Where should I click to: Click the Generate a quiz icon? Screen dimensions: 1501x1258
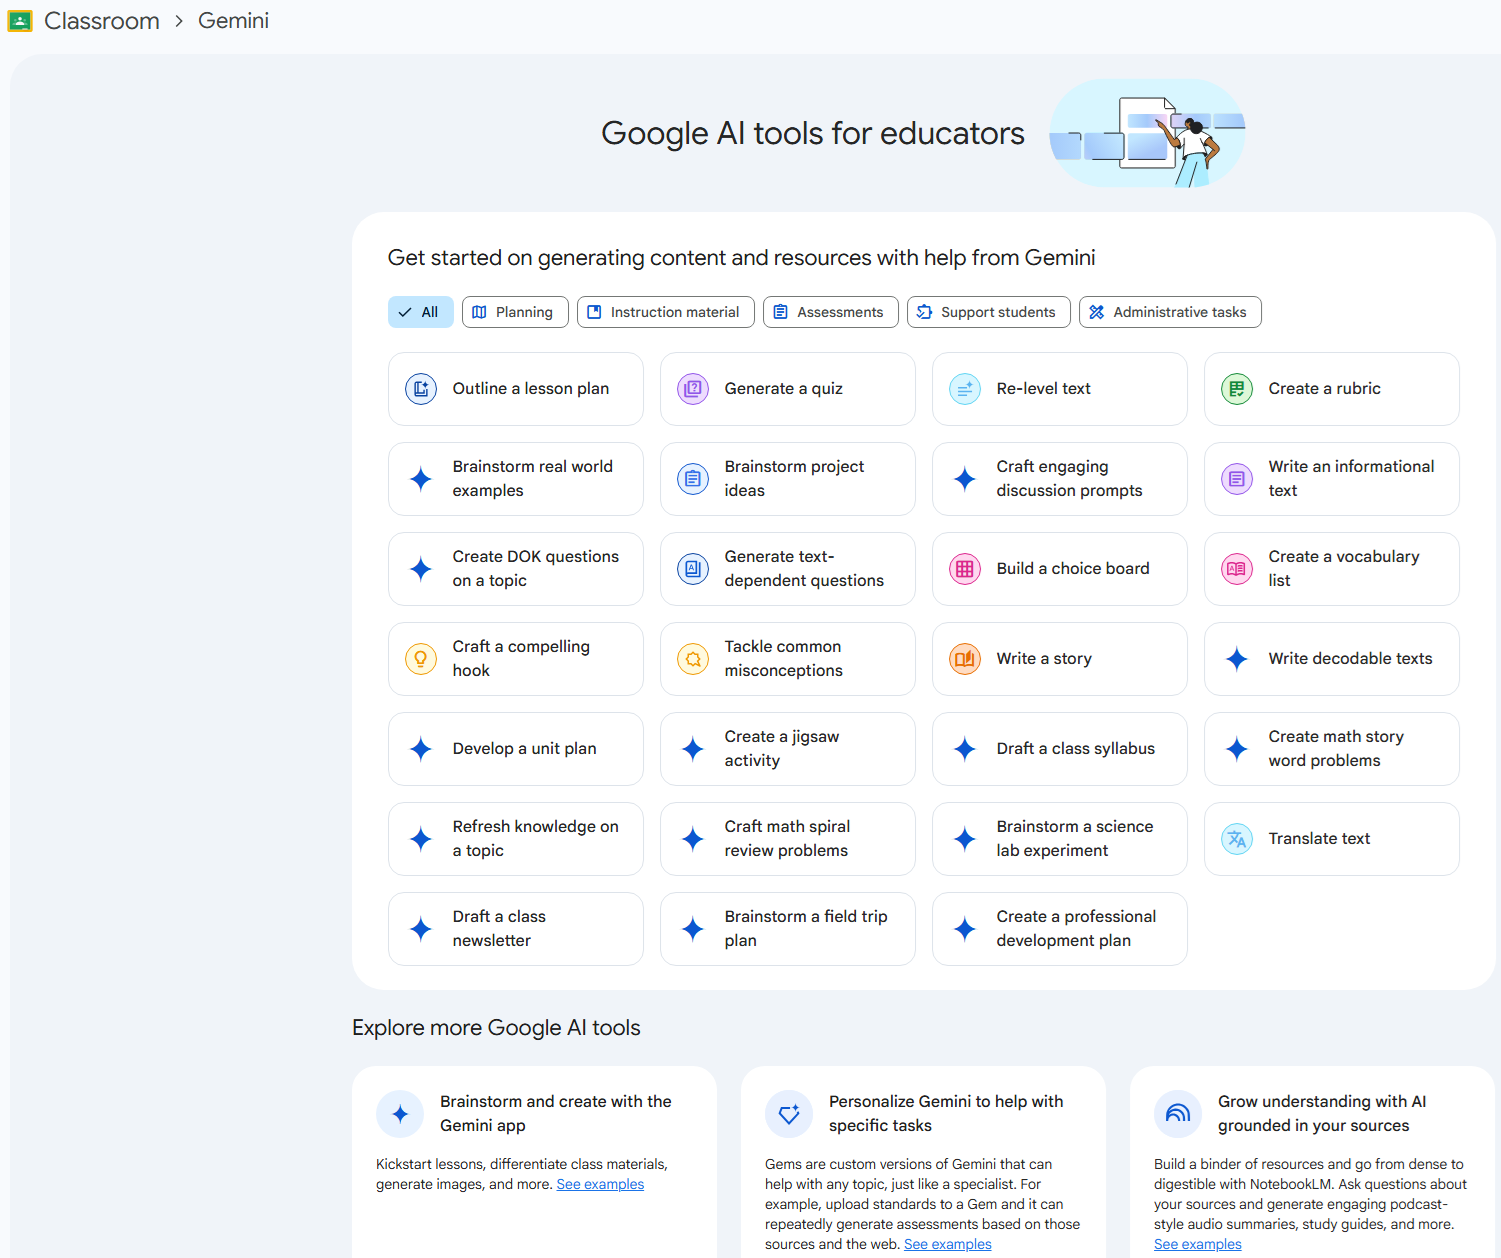point(693,389)
